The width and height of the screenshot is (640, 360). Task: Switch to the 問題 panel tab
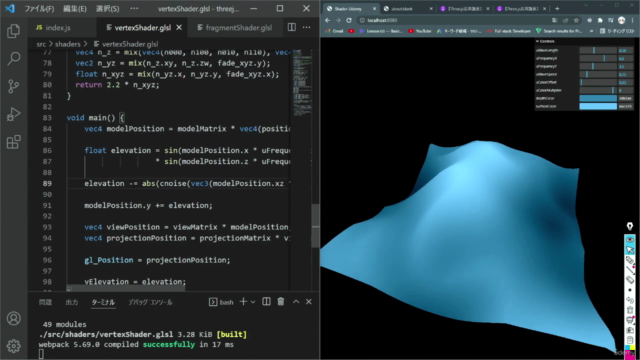pyautogui.click(x=45, y=302)
